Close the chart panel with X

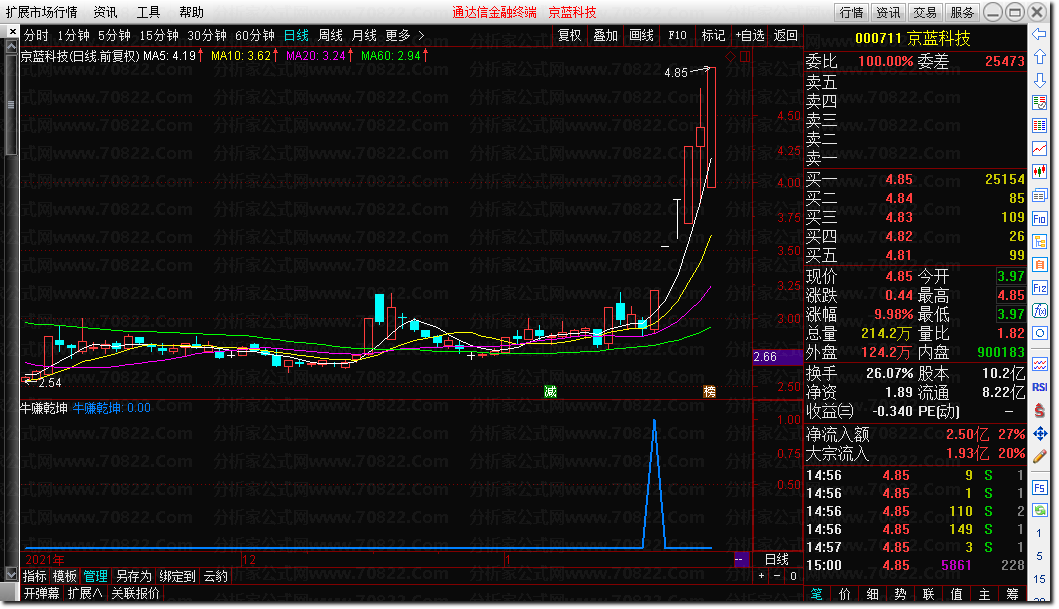(12, 32)
